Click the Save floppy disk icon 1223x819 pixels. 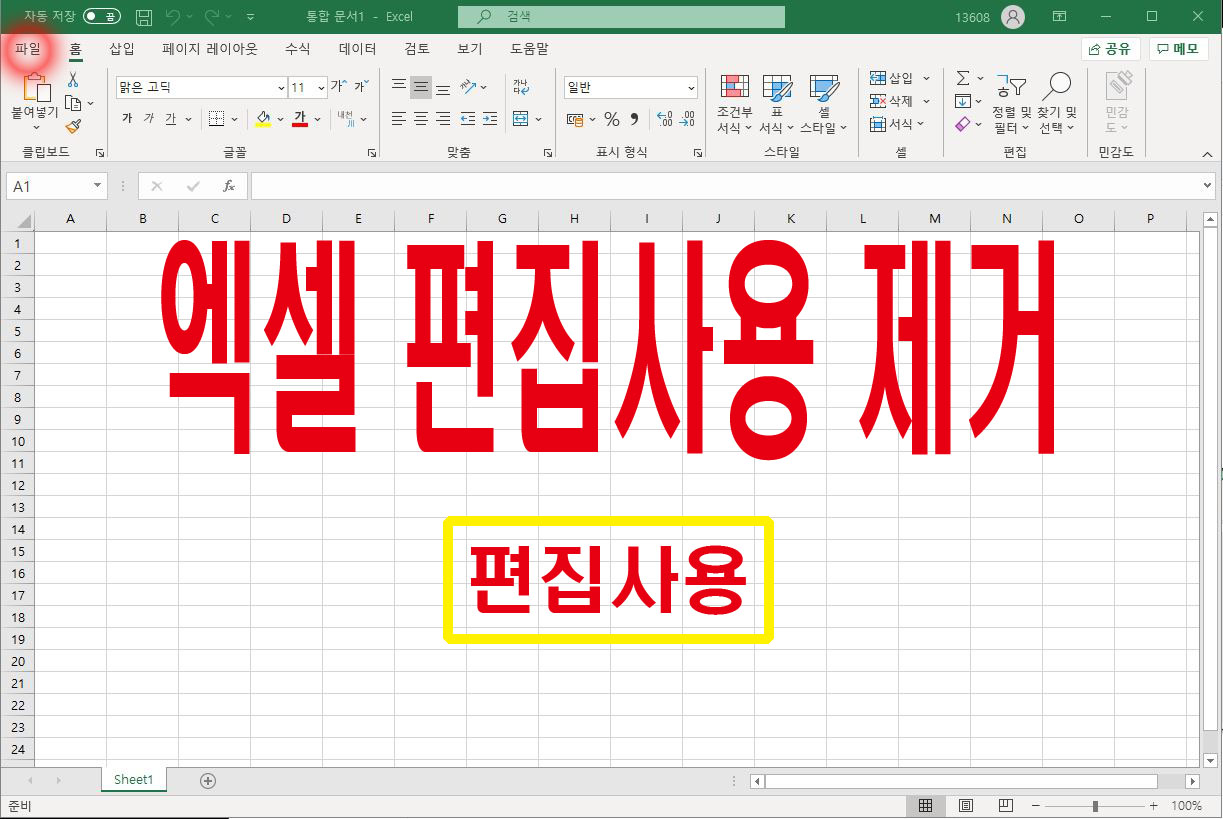pyautogui.click(x=144, y=17)
